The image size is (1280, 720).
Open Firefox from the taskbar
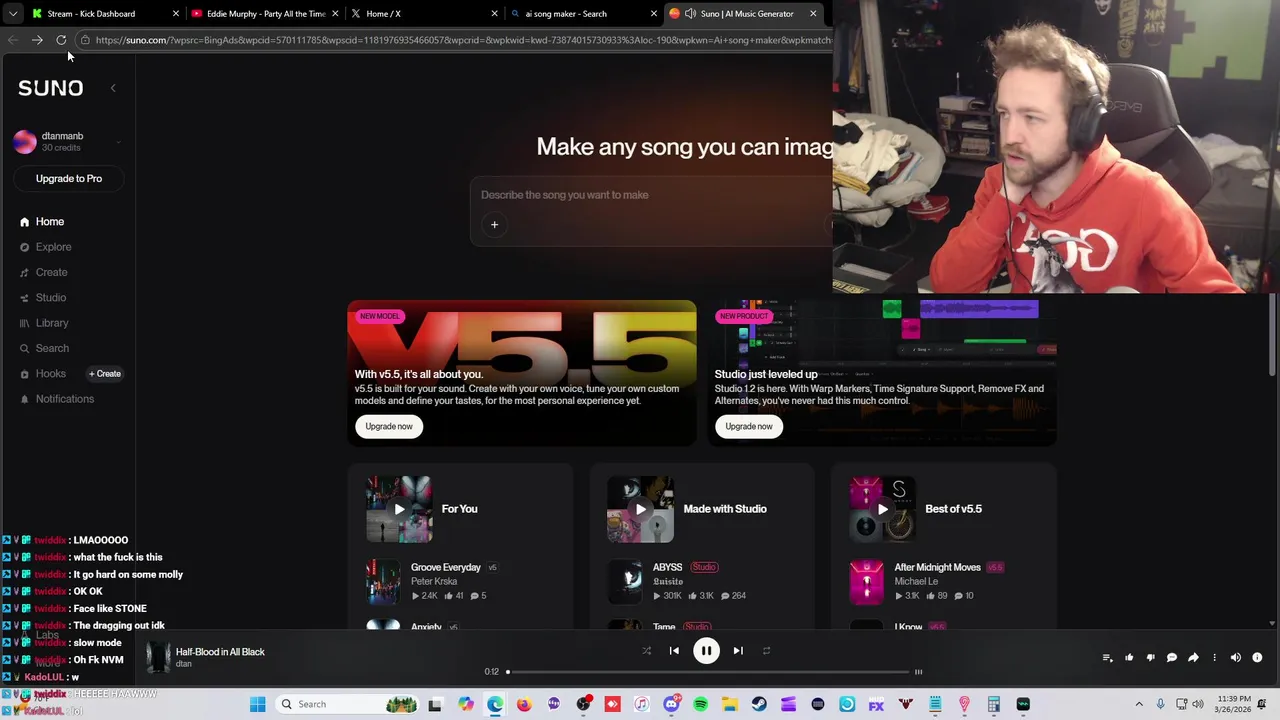click(524, 705)
